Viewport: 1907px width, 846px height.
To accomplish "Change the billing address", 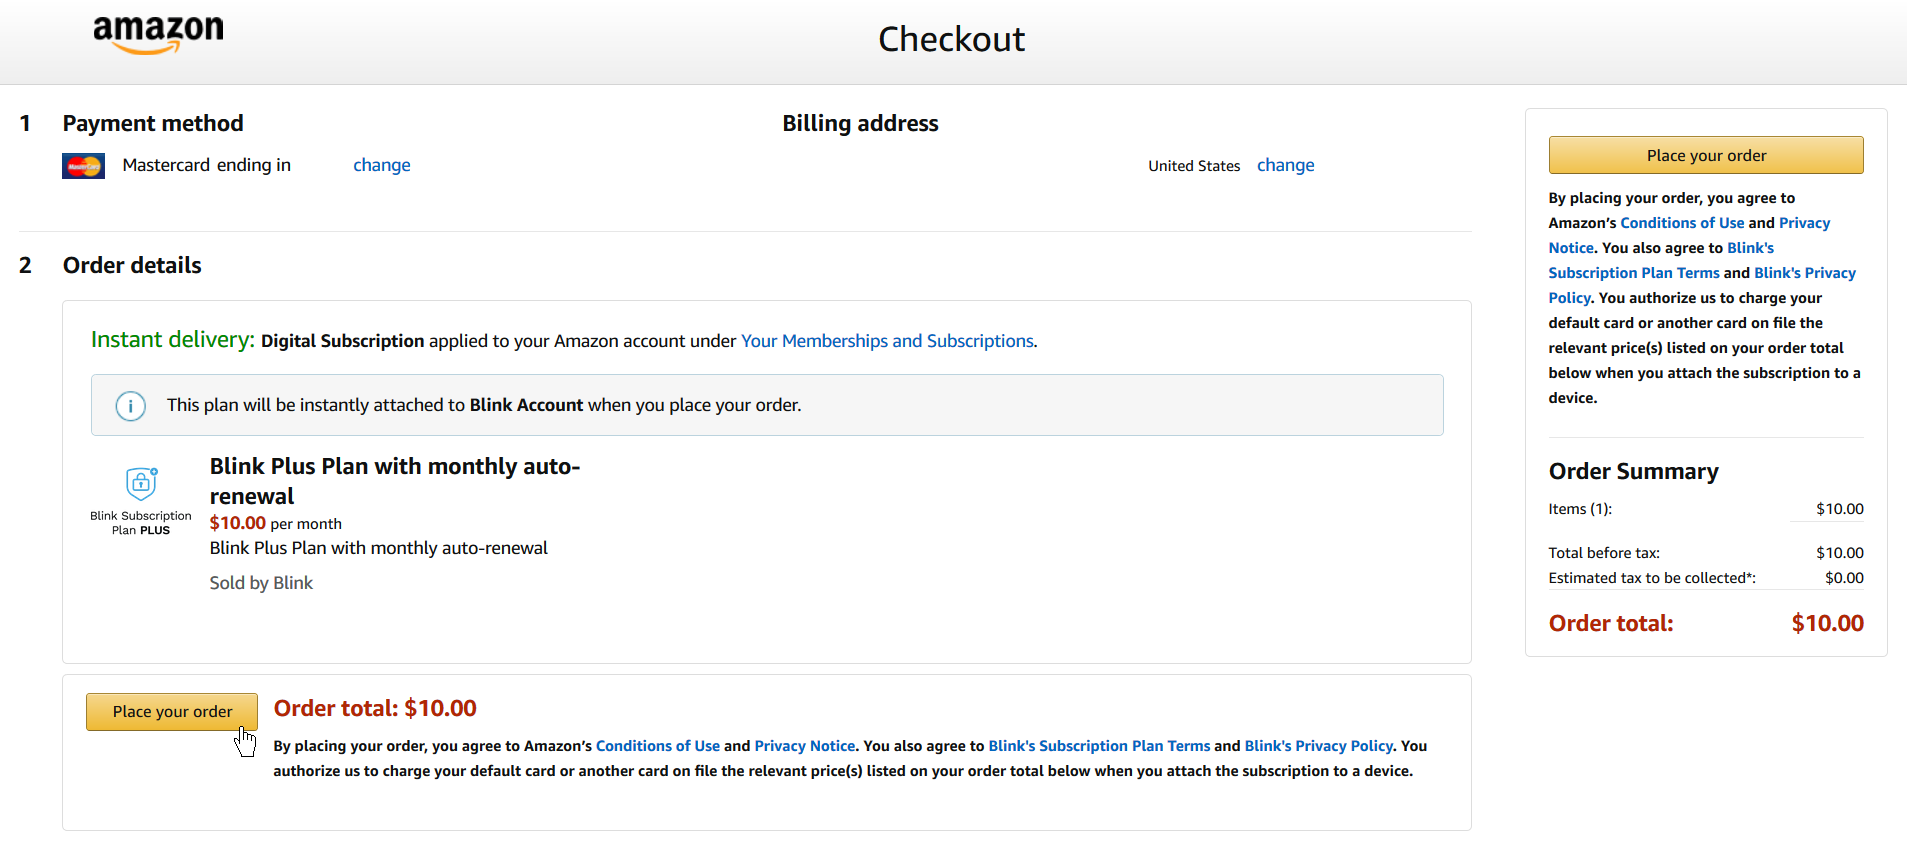I will click(1285, 165).
